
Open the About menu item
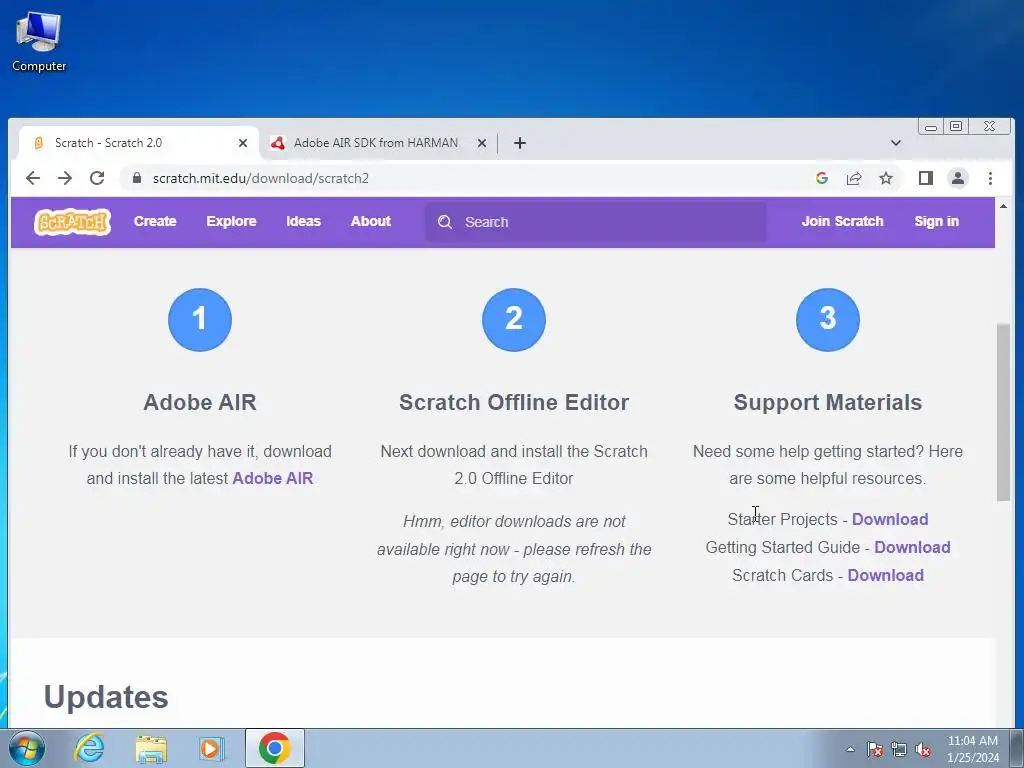click(371, 221)
